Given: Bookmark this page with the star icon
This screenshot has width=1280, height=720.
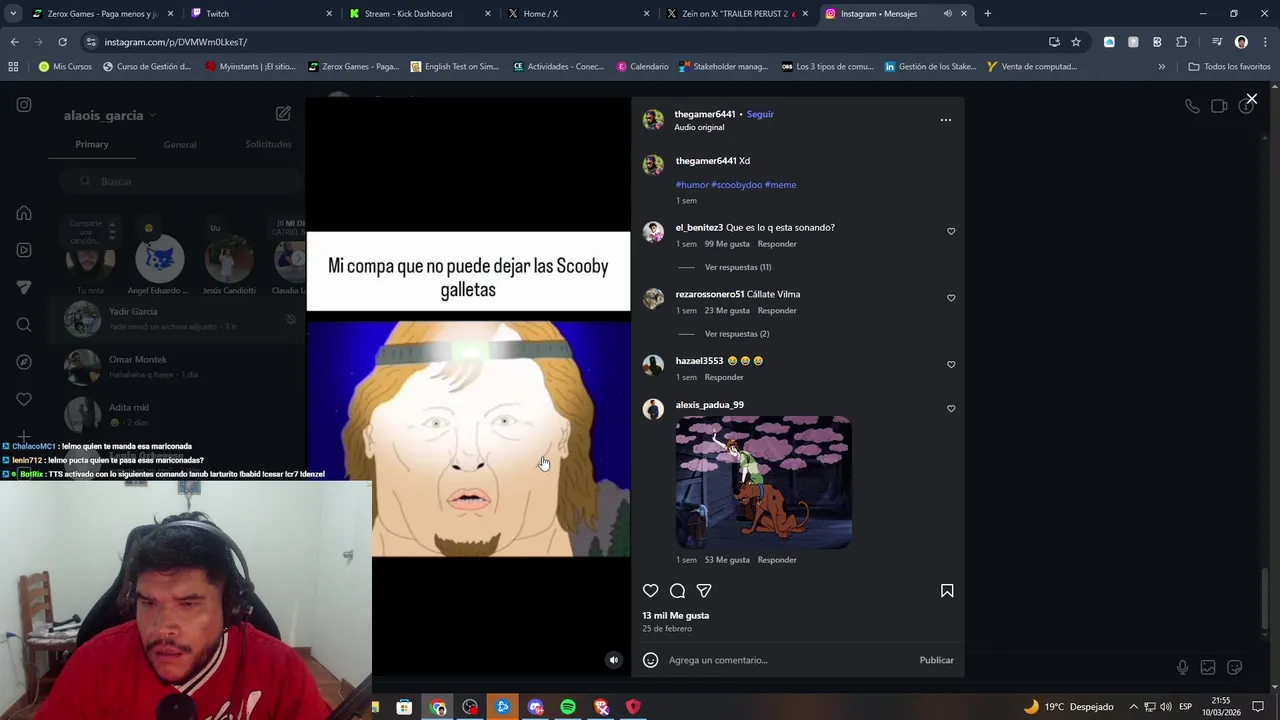Looking at the screenshot, I should tap(1076, 42).
